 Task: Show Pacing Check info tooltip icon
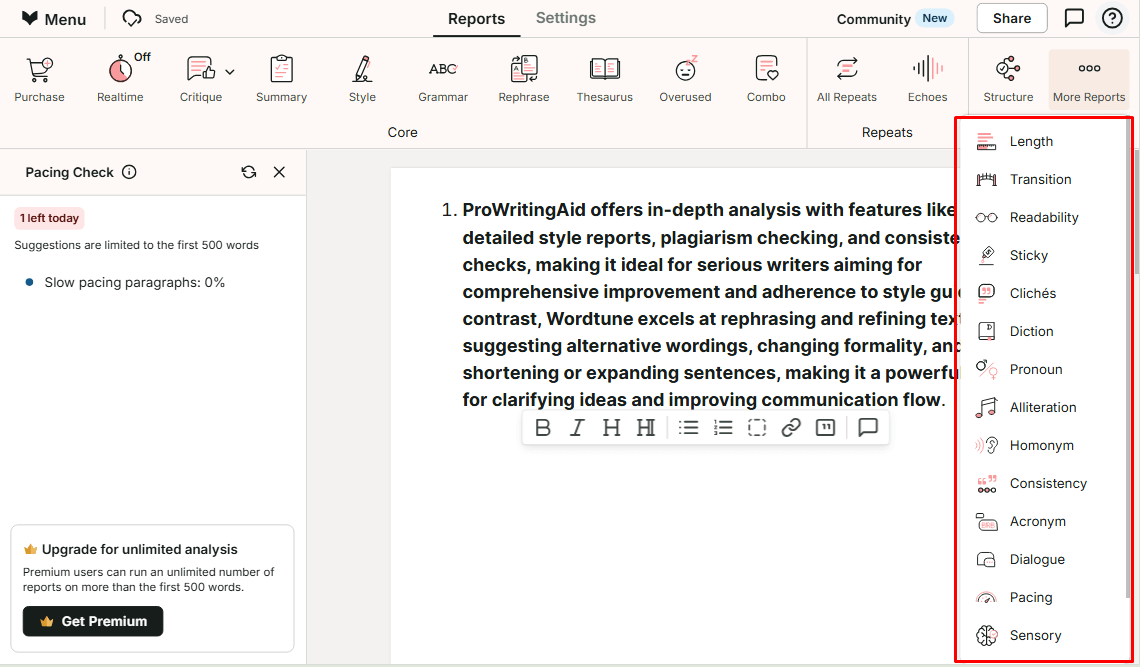point(129,172)
